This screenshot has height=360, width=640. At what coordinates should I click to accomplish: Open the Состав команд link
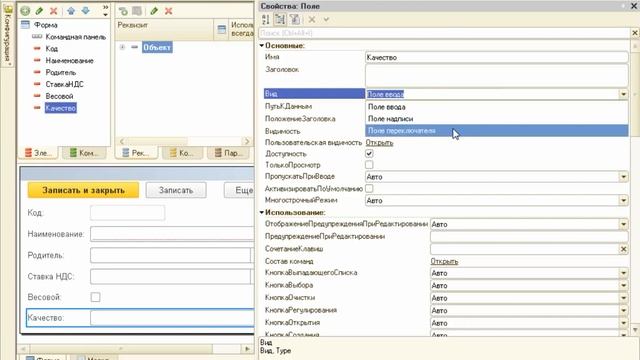(444, 261)
